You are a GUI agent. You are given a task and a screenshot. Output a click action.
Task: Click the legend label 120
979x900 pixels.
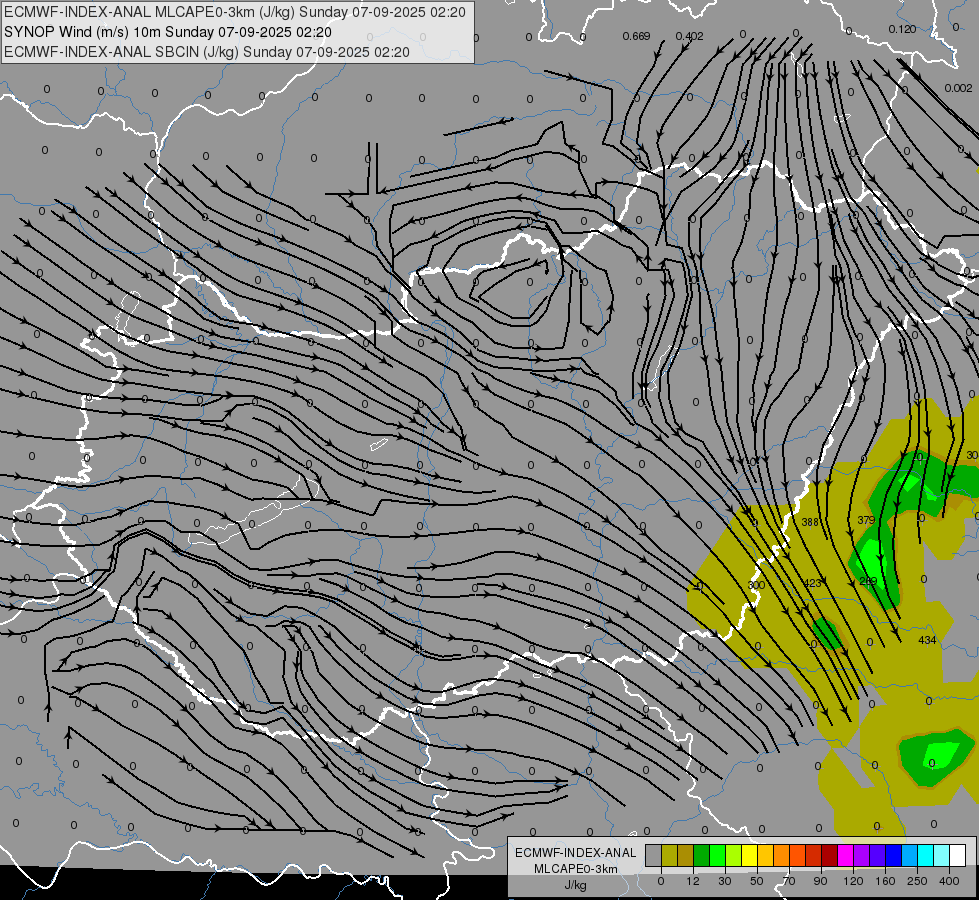point(854,881)
